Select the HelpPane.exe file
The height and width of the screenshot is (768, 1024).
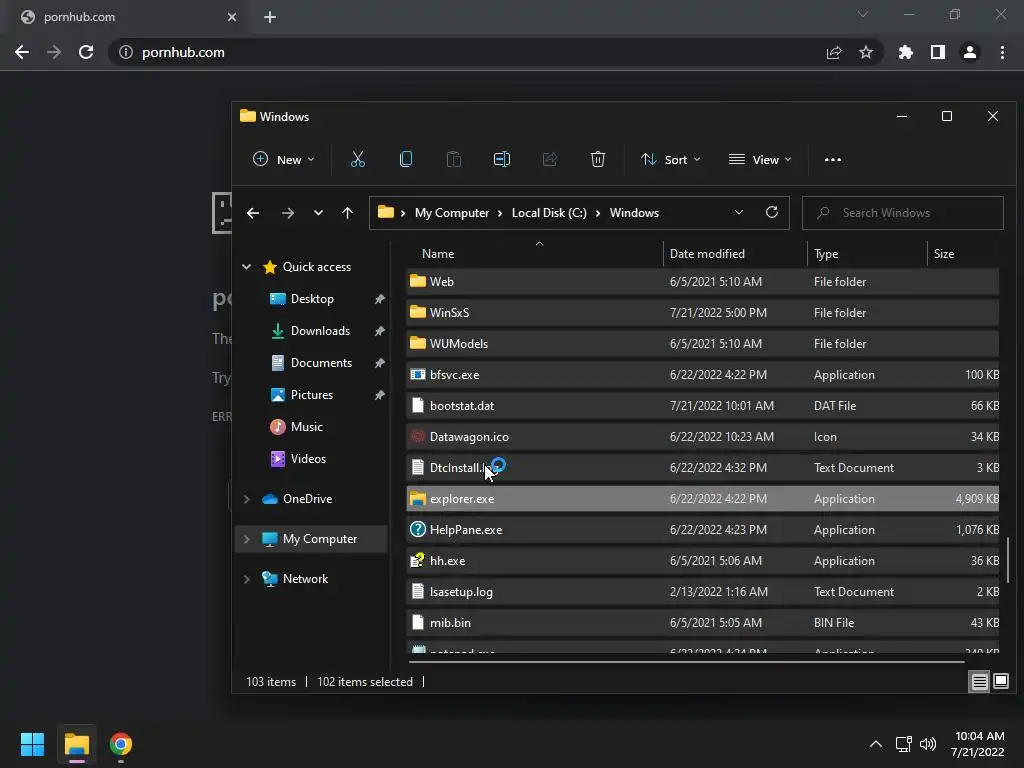(x=703, y=530)
